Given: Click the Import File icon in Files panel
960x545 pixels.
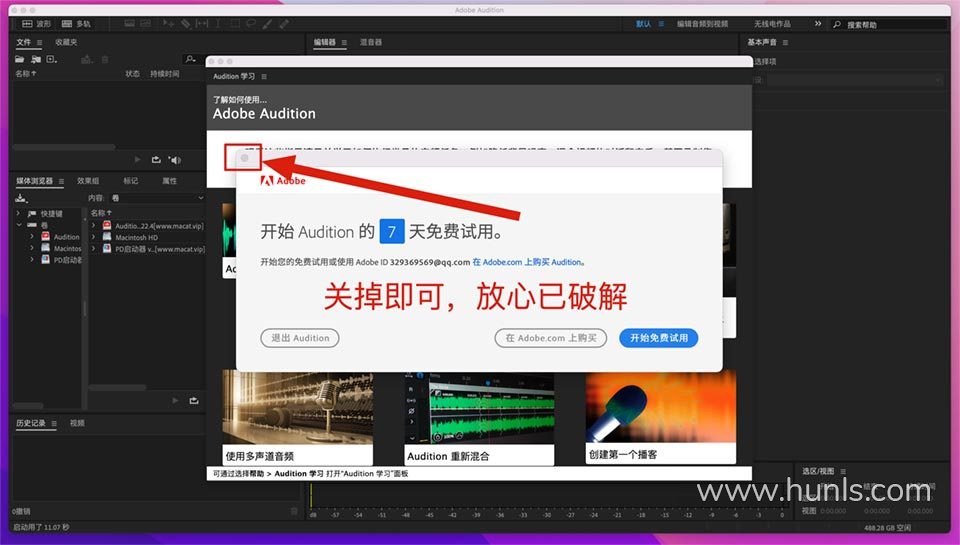Looking at the screenshot, I should (36, 59).
